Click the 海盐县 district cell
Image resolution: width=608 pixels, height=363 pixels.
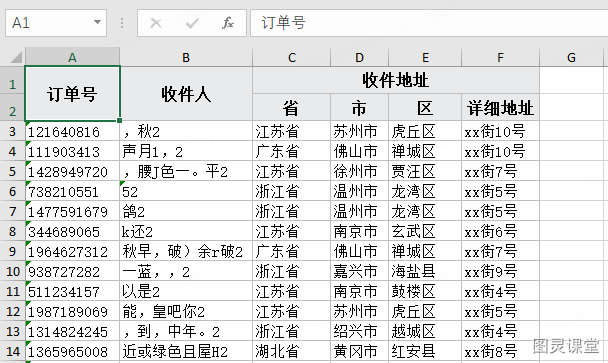click(x=425, y=271)
